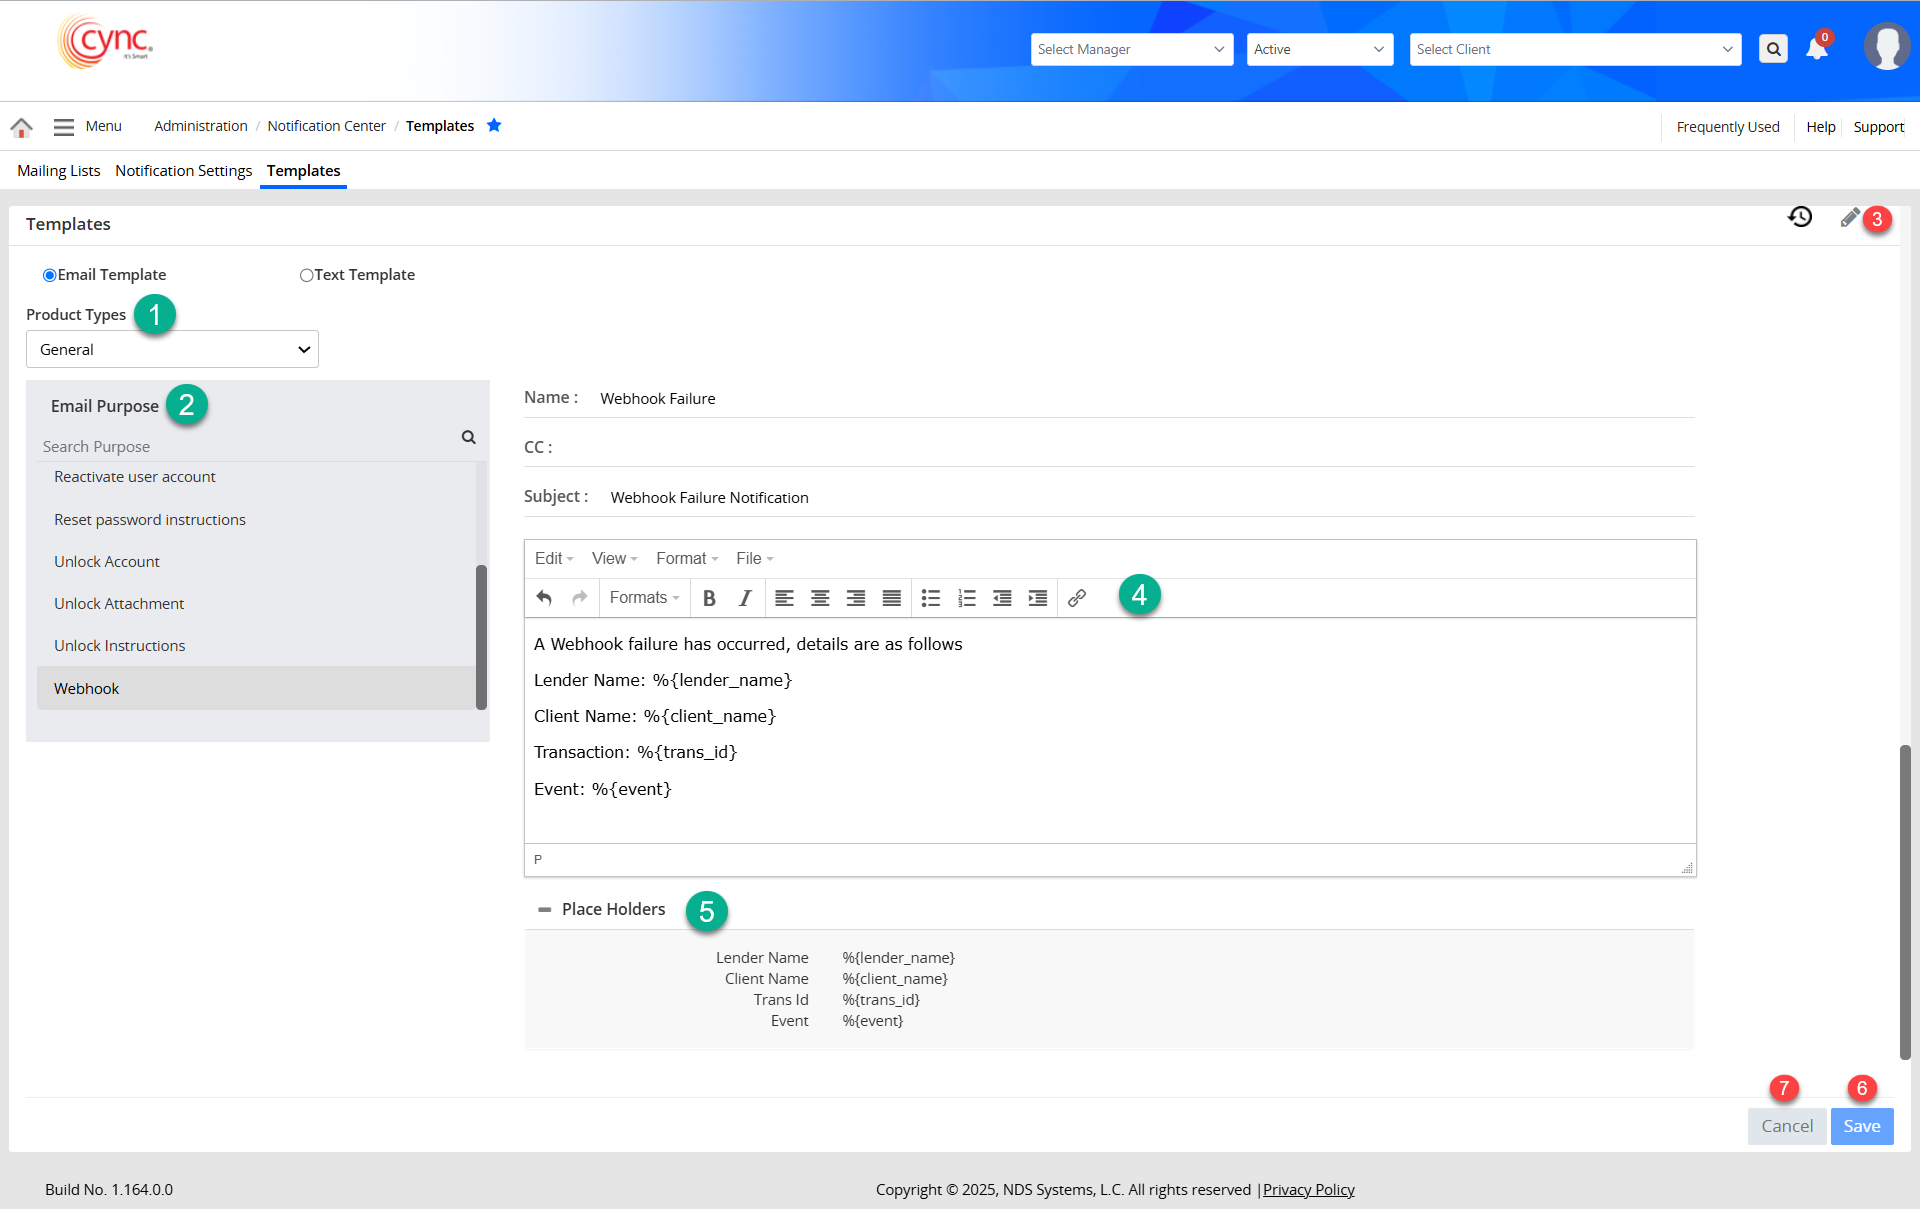Select the Text Template radio button
The image size is (1920, 1209).
(x=306, y=275)
